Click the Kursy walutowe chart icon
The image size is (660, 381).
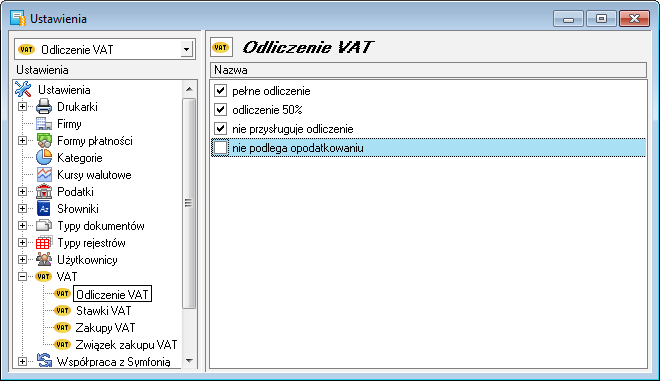[44, 174]
